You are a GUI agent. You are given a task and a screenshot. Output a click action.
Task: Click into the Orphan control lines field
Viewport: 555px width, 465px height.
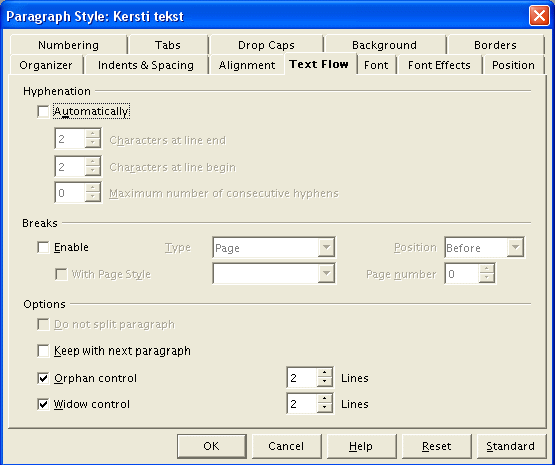coord(302,378)
